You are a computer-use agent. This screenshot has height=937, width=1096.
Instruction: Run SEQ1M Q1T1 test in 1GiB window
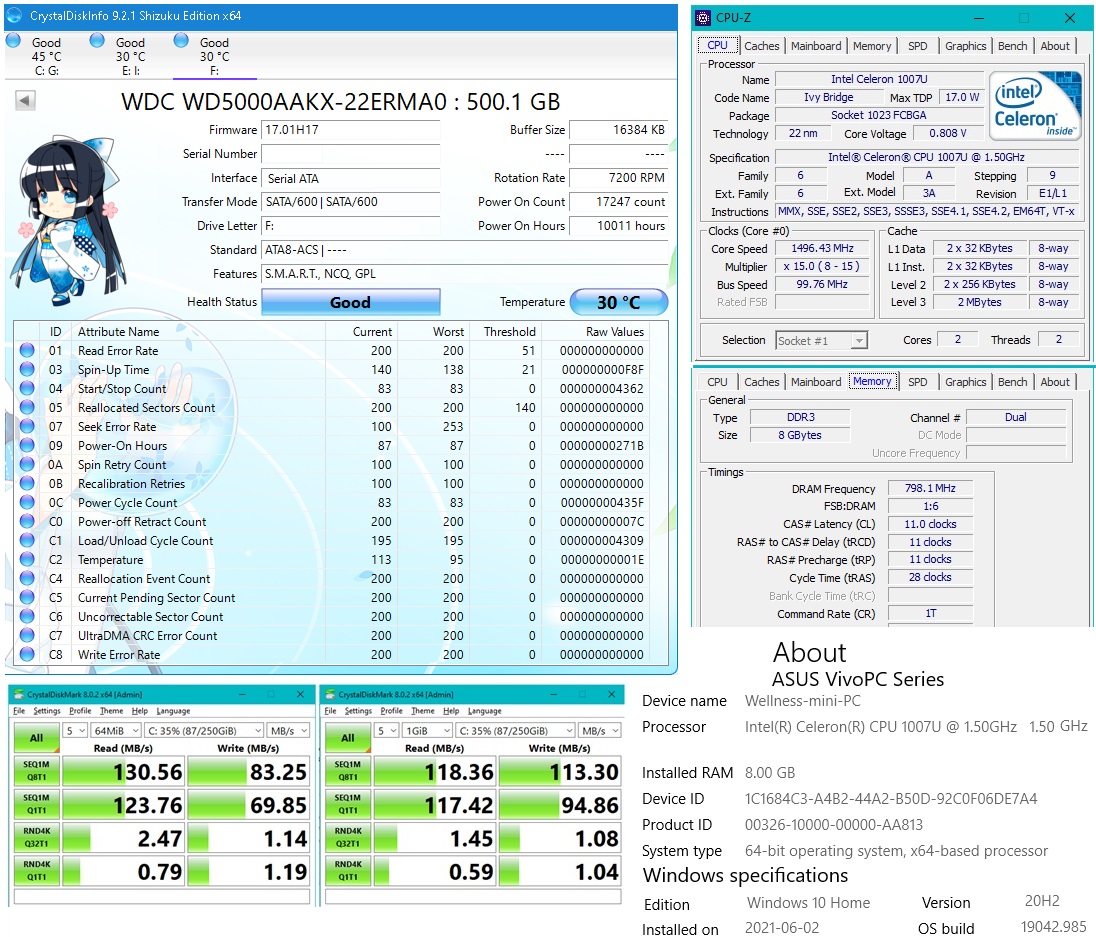click(x=347, y=804)
